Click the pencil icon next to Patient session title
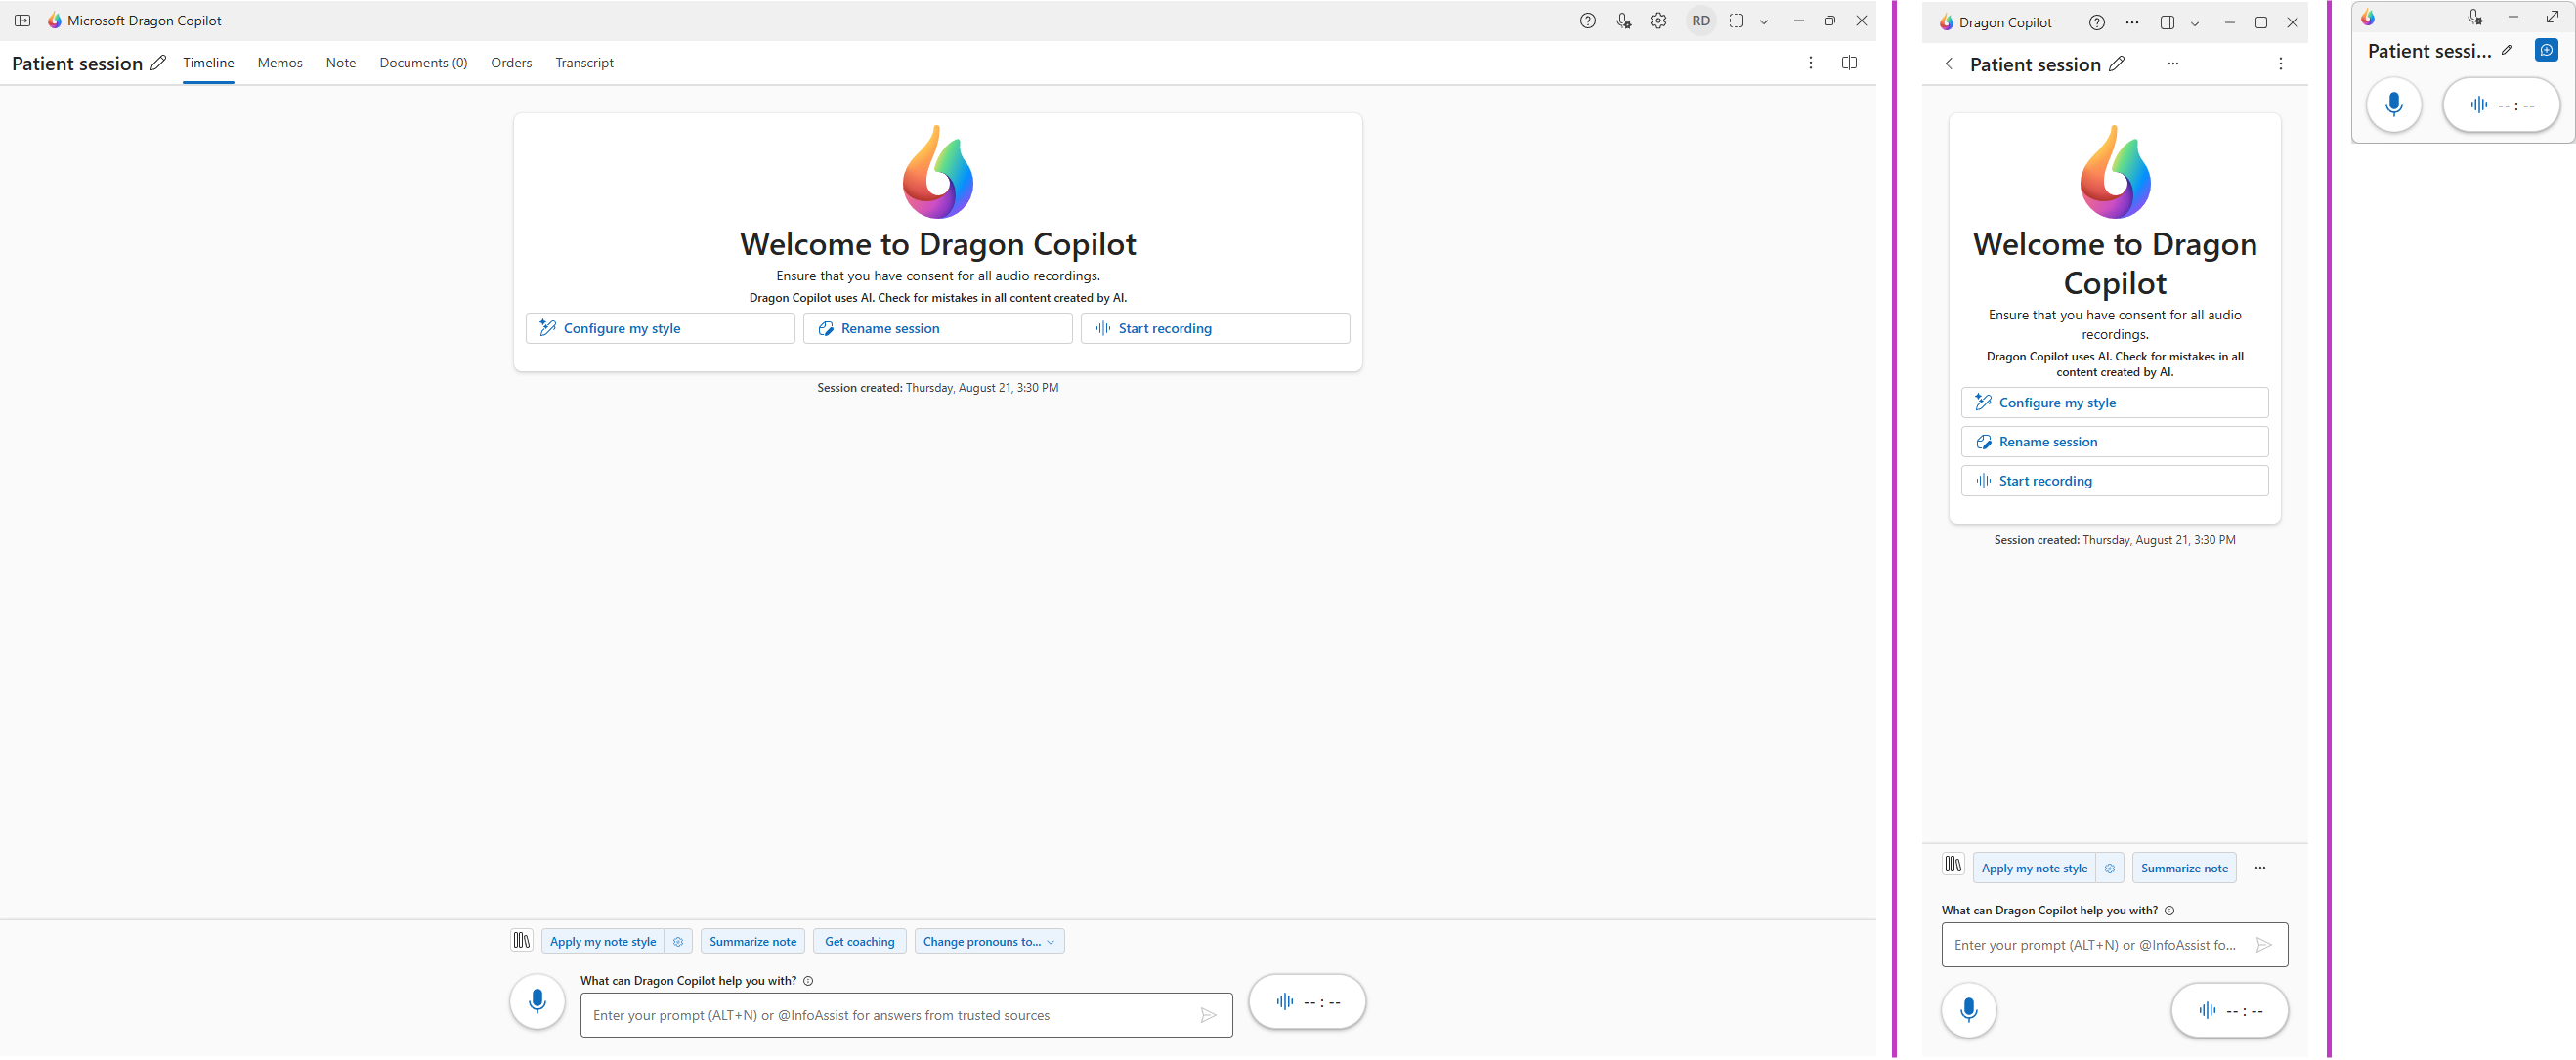Screen dimensions: 2576x1060 (158, 63)
